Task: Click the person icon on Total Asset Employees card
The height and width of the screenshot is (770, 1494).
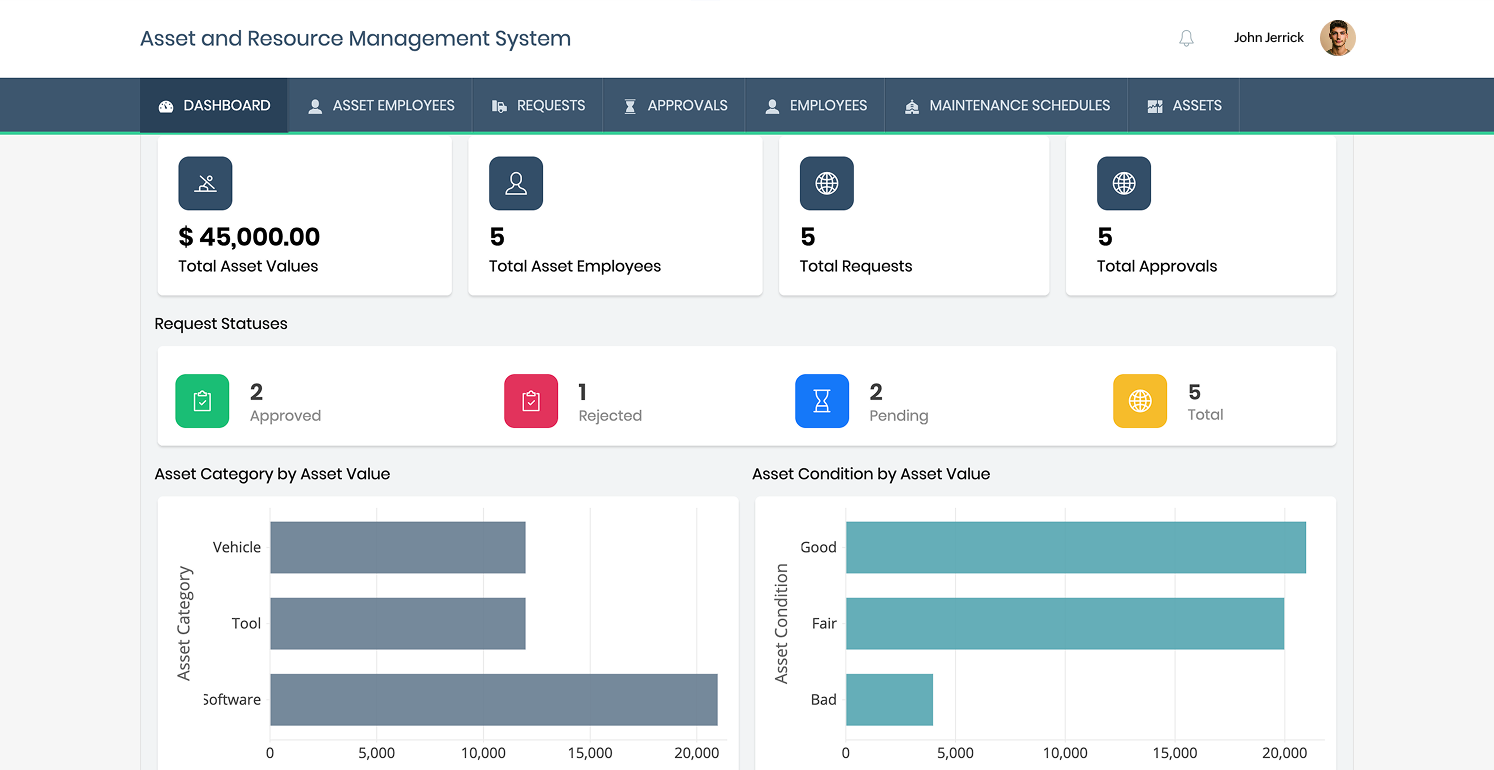Action: pos(516,183)
